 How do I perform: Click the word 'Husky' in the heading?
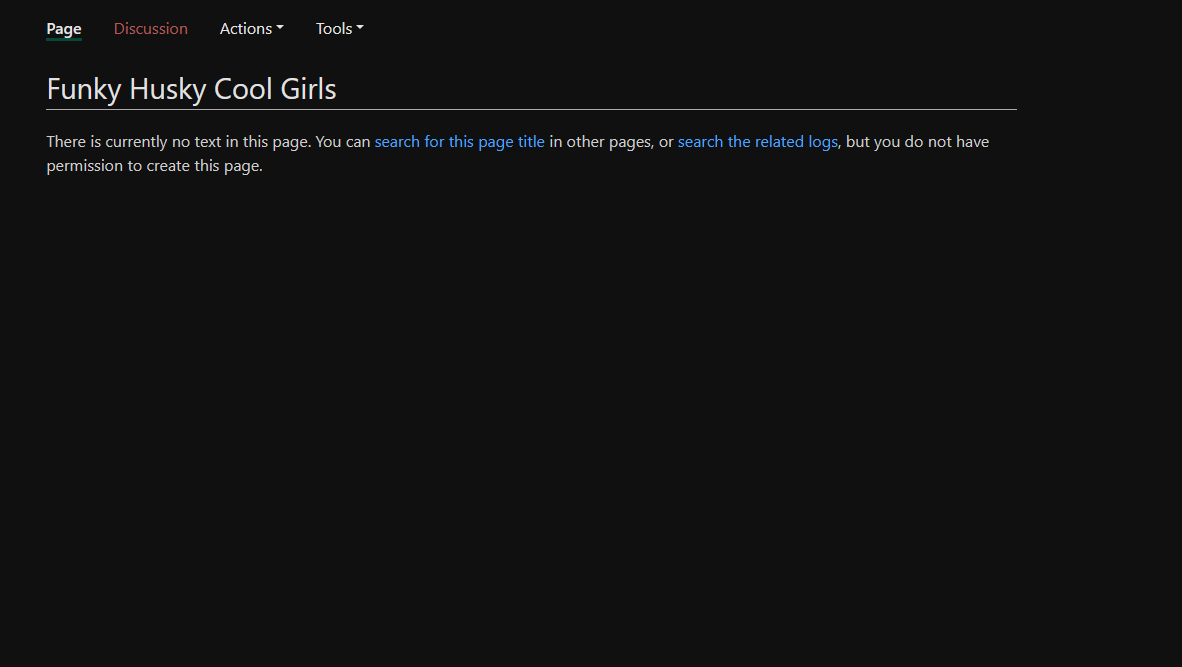click(x=168, y=89)
